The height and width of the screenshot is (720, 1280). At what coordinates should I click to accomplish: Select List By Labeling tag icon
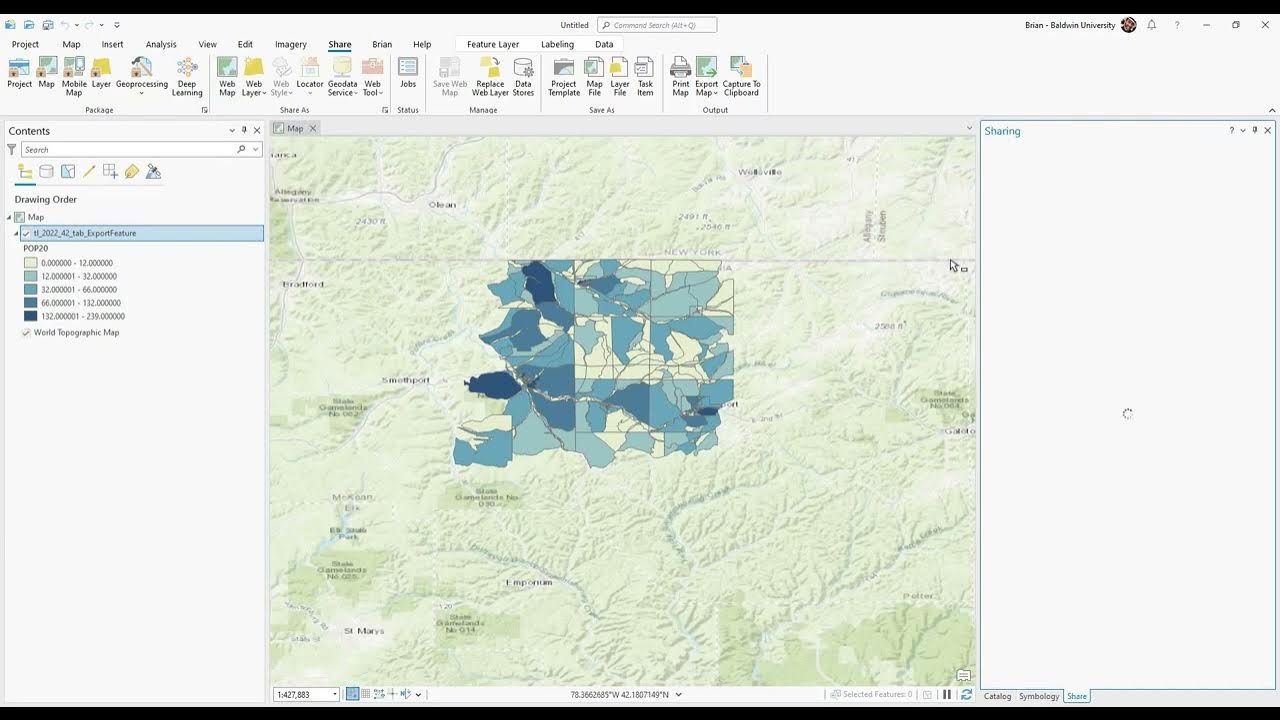tap(132, 172)
